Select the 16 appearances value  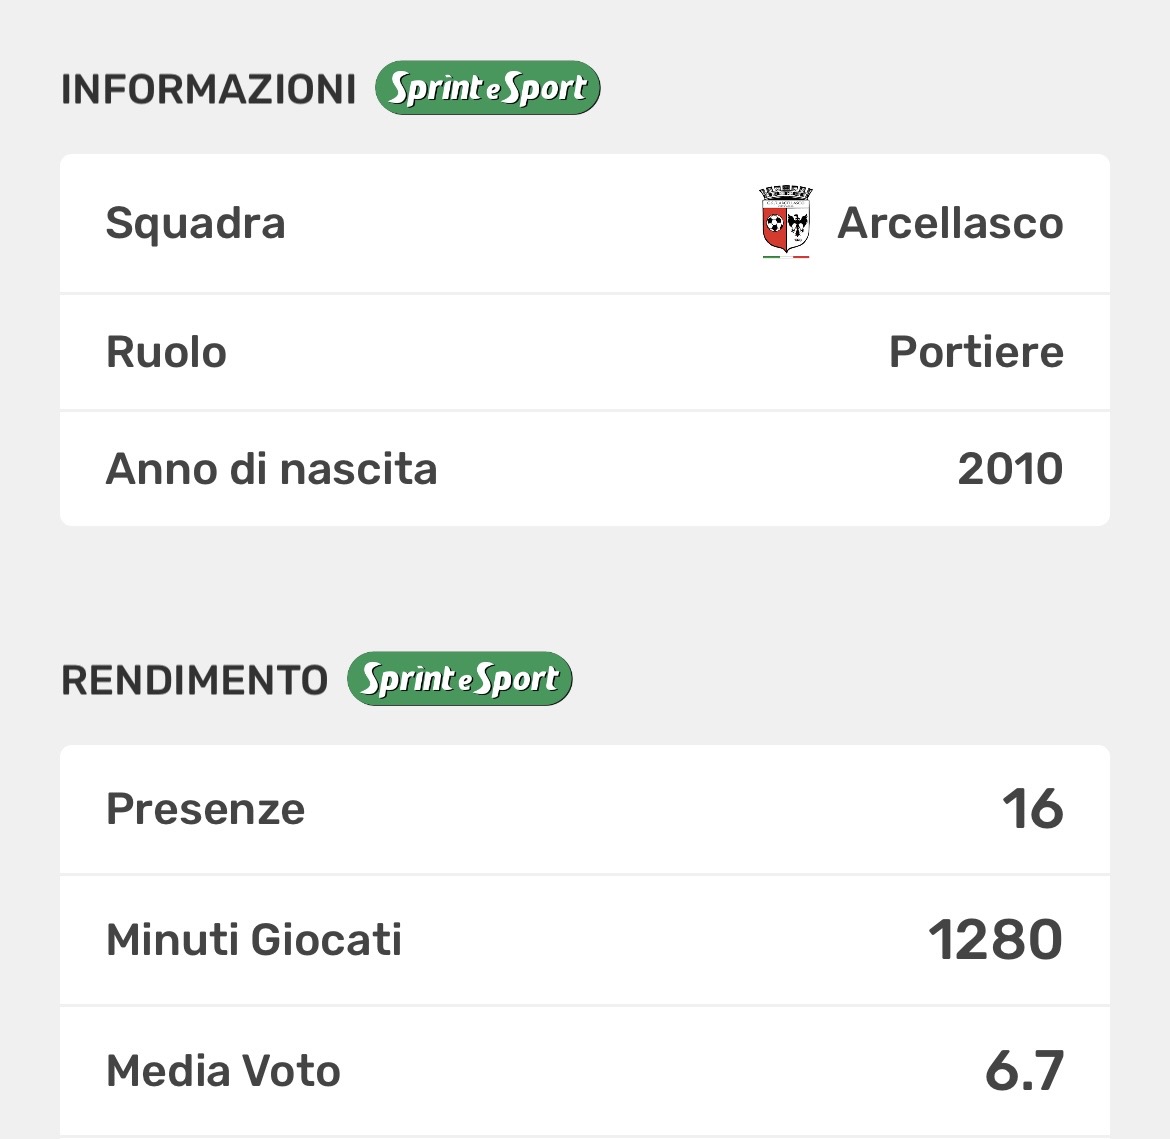[1033, 809]
